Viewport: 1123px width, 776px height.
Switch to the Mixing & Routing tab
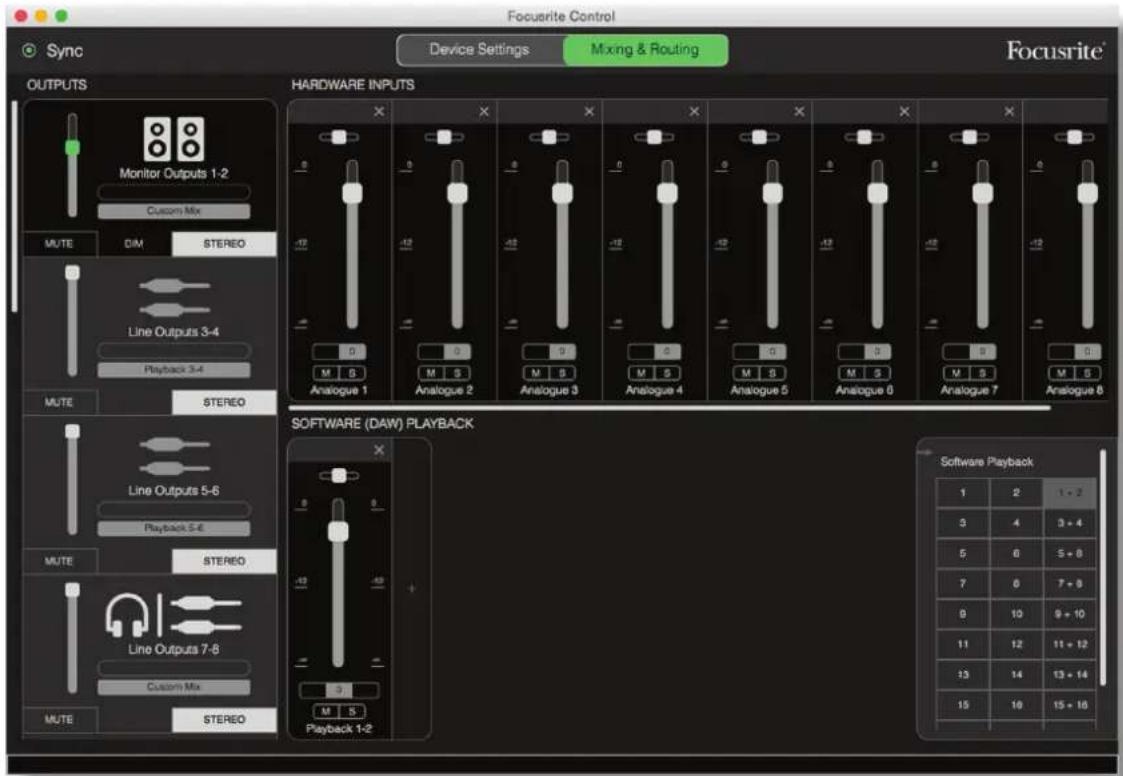point(645,49)
